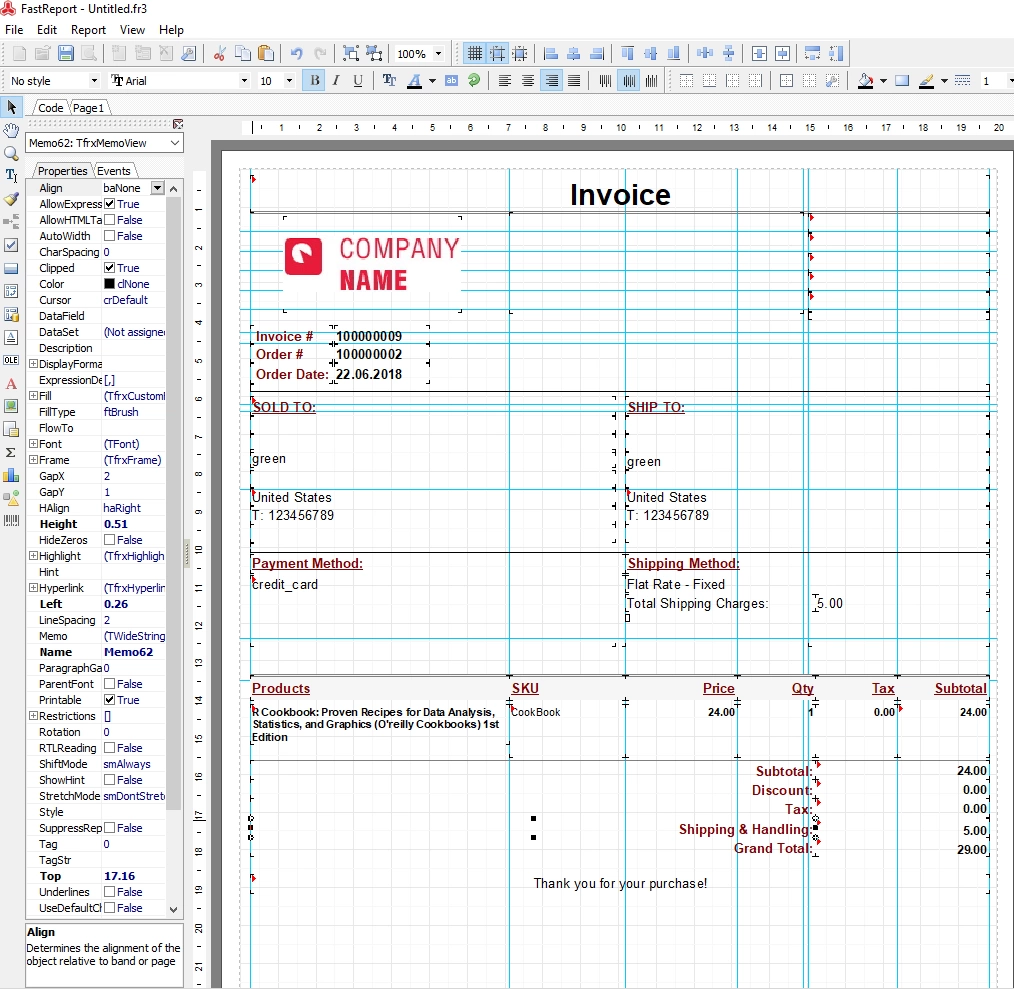Toggle Italic formatting button
Screen dimensions: 1014x989
click(x=336, y=81)
